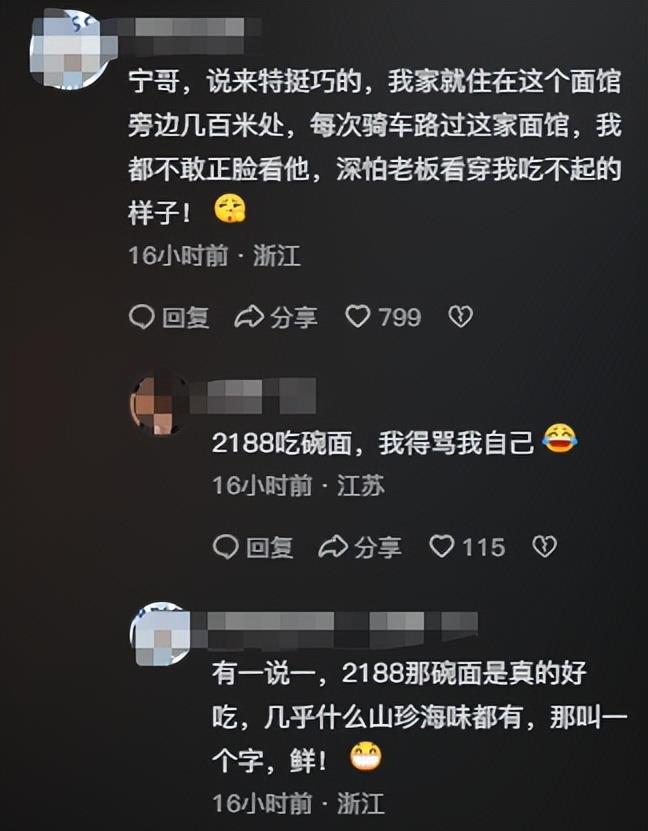Tap the blurred username above 2188吃碗面 comment
The height and width of the screenshot is (831, 648).
pos(253,396)
